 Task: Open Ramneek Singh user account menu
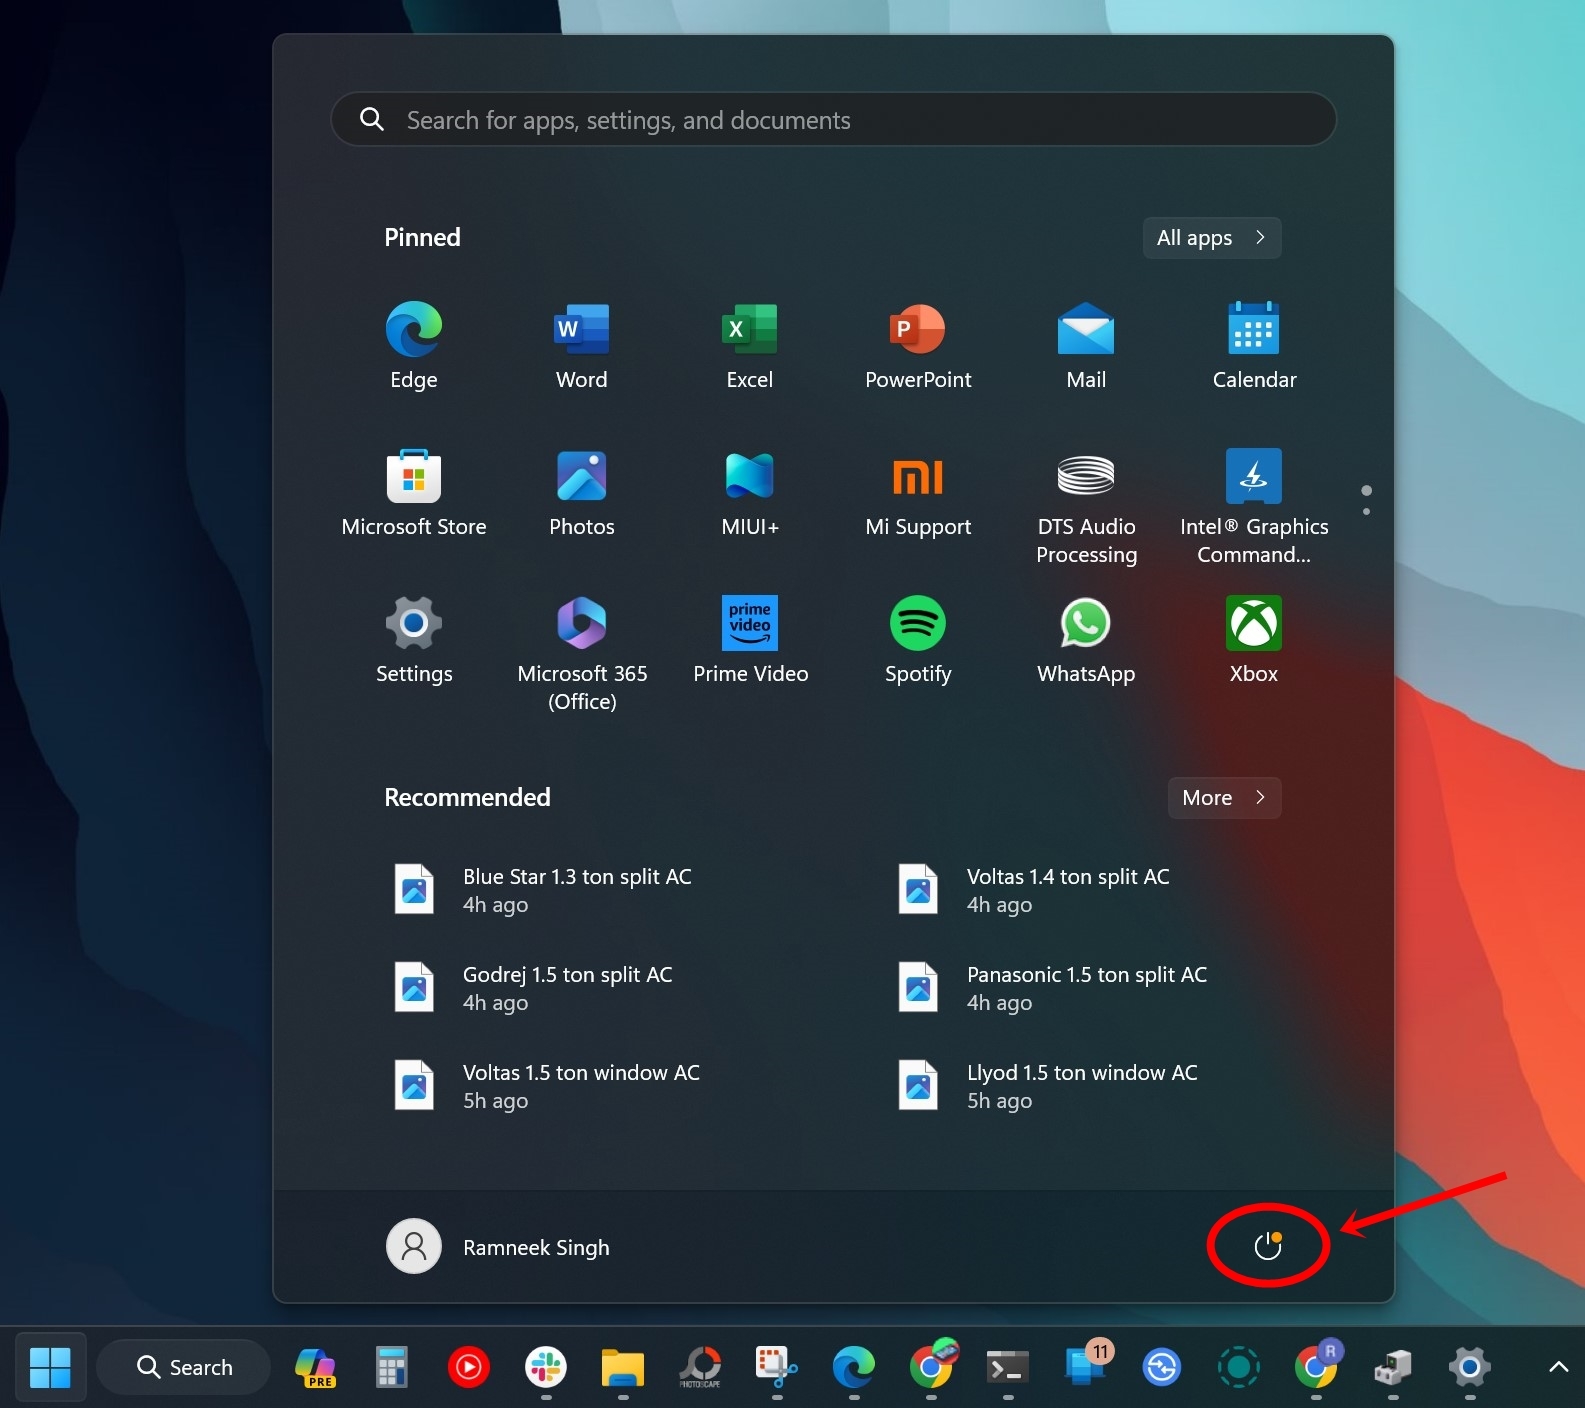(x=498, y=1247)
